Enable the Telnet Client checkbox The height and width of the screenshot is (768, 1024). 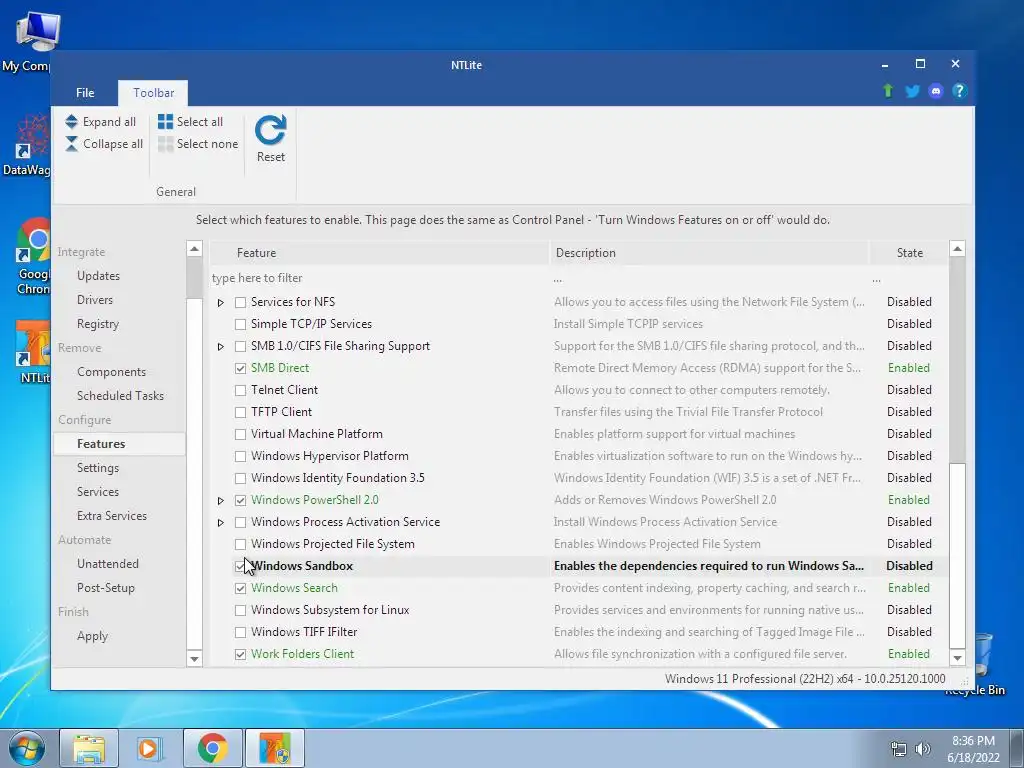(240, 391)
